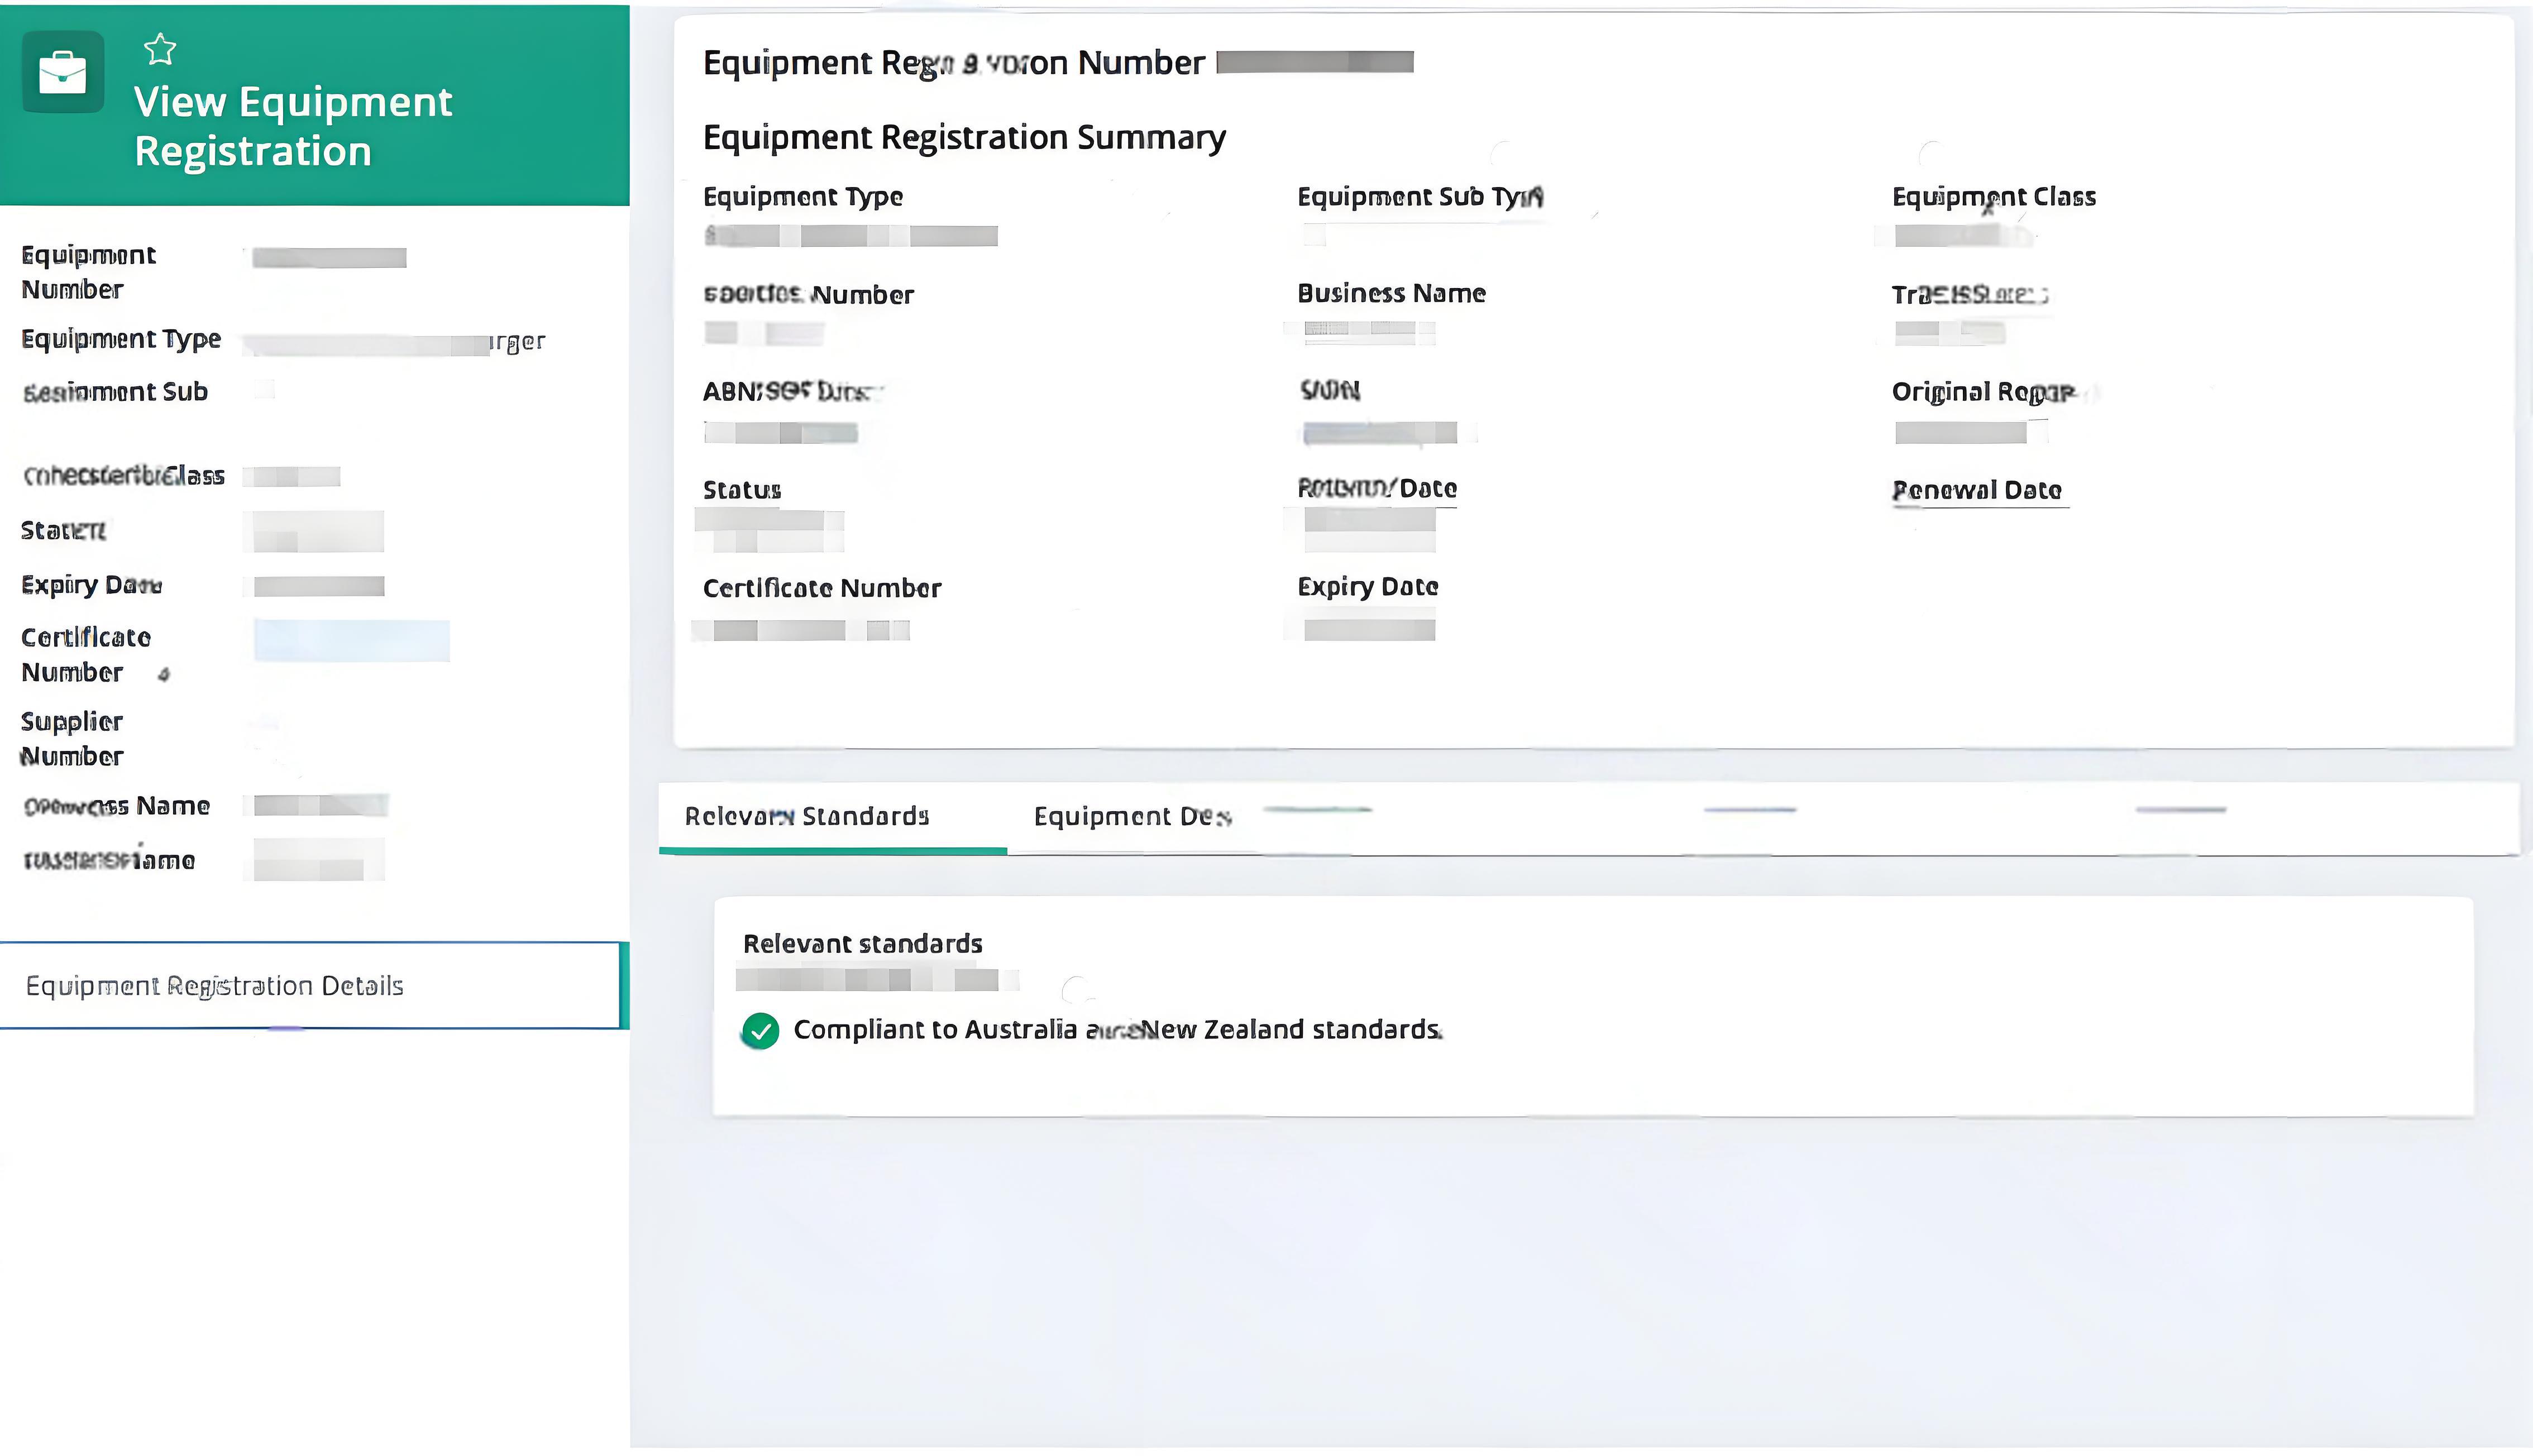Open the Equipment Details tab
2533x1456 pixels.
click(1132, 817)
